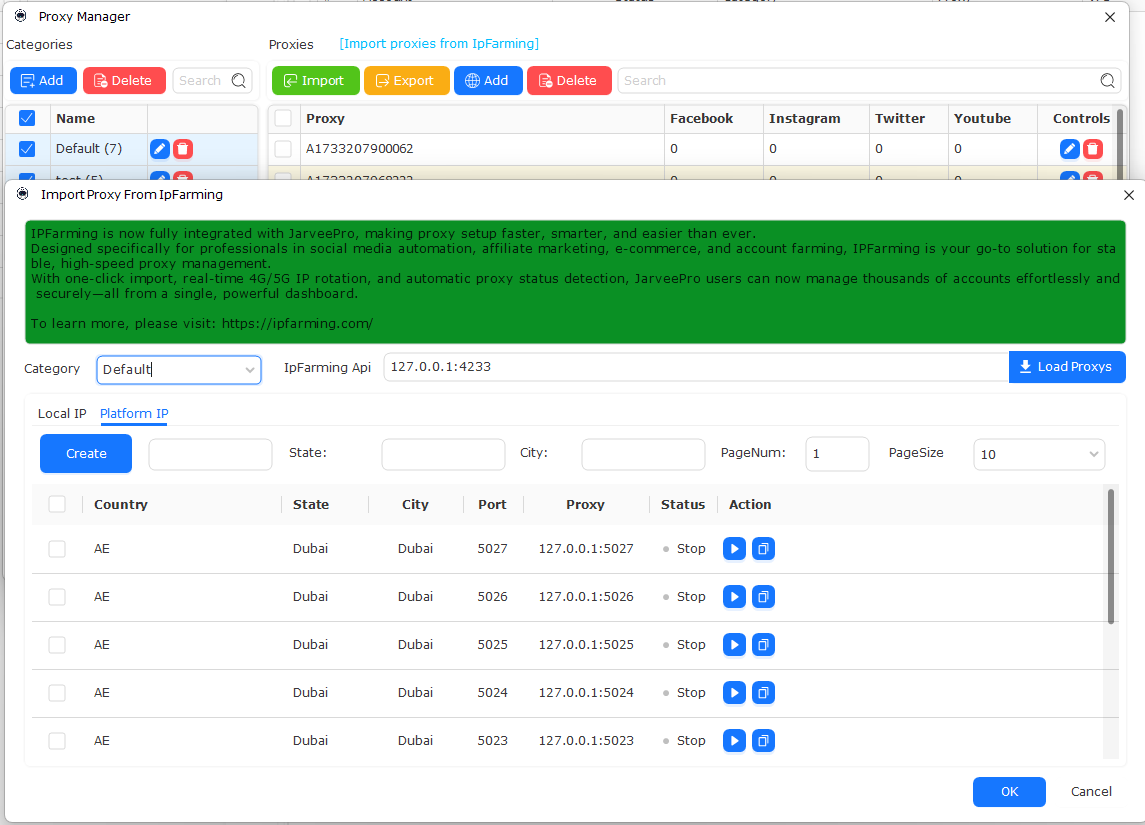Click the PageNum field showing 1

pos(837,454)
